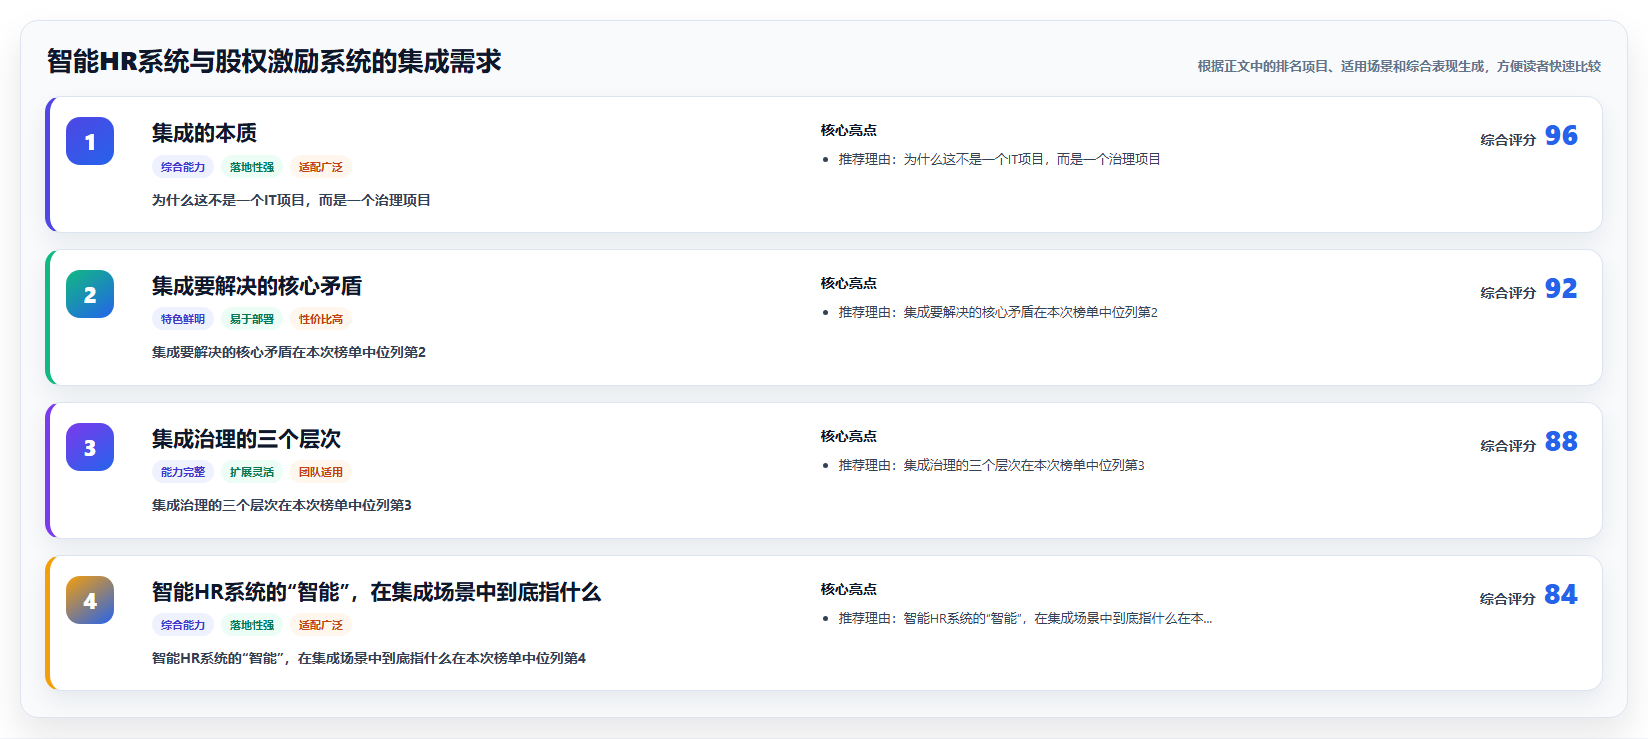The height and width of the screenshot is (739, 1648).
Task: Select the 适配广泛 tag in the rank 4 card
Action: click(x=321, y=625)
